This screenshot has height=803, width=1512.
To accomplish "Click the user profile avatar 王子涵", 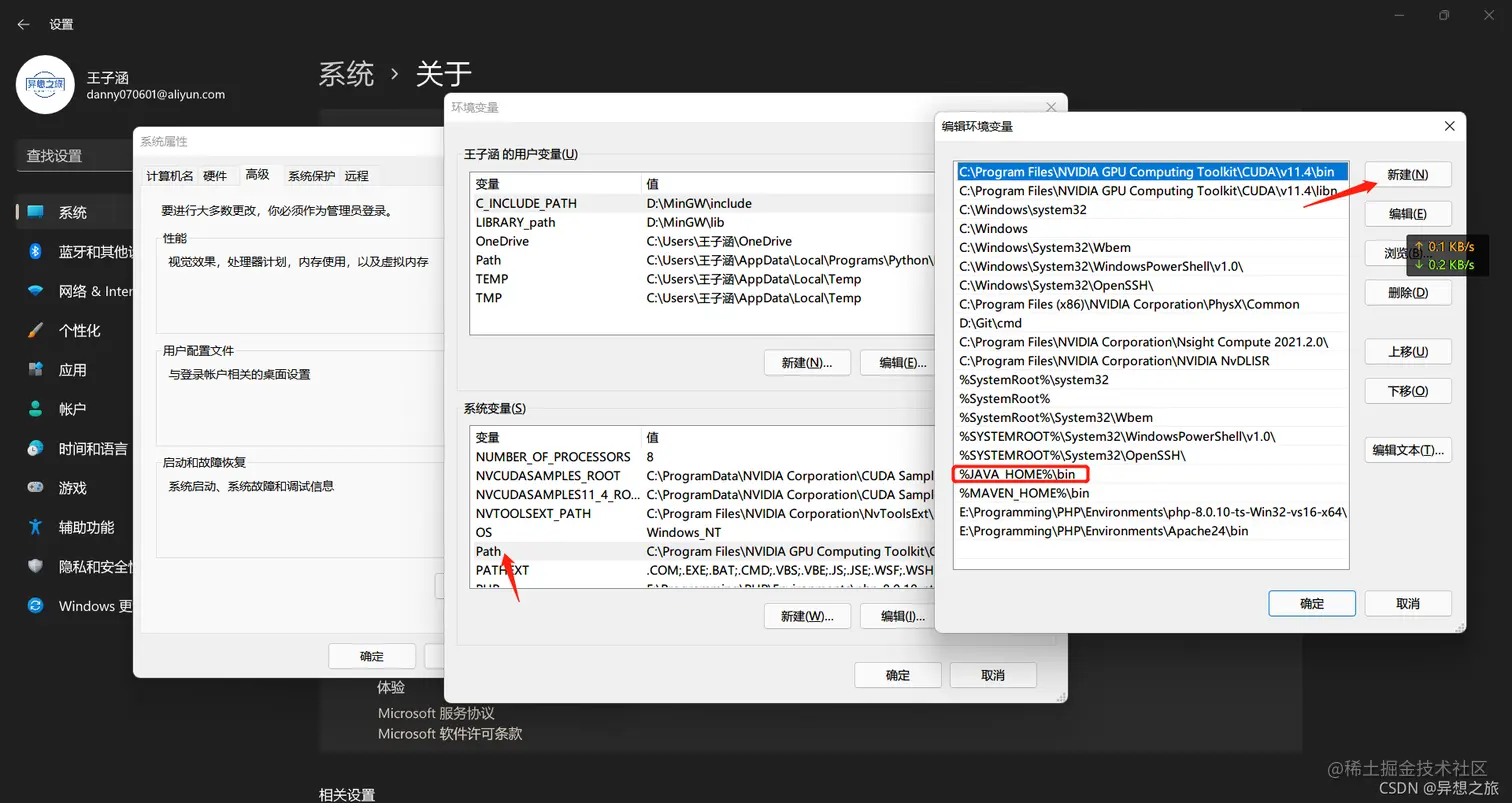I will coord(45,85).
